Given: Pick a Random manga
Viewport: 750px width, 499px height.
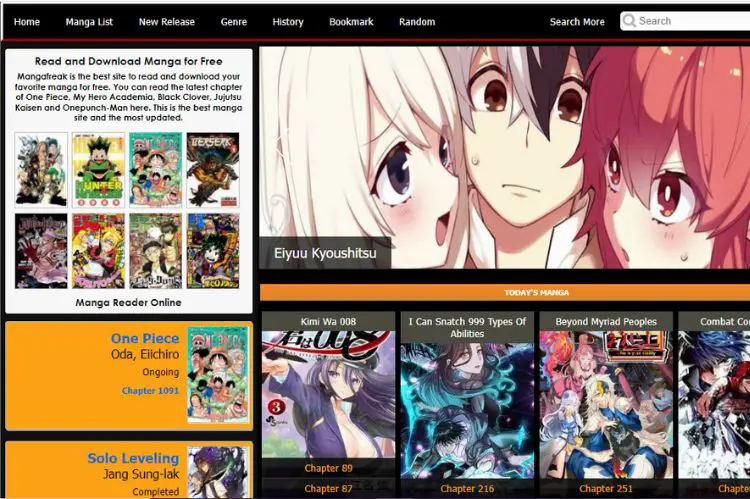Looking at the screenshot, I should pos(417,22).
